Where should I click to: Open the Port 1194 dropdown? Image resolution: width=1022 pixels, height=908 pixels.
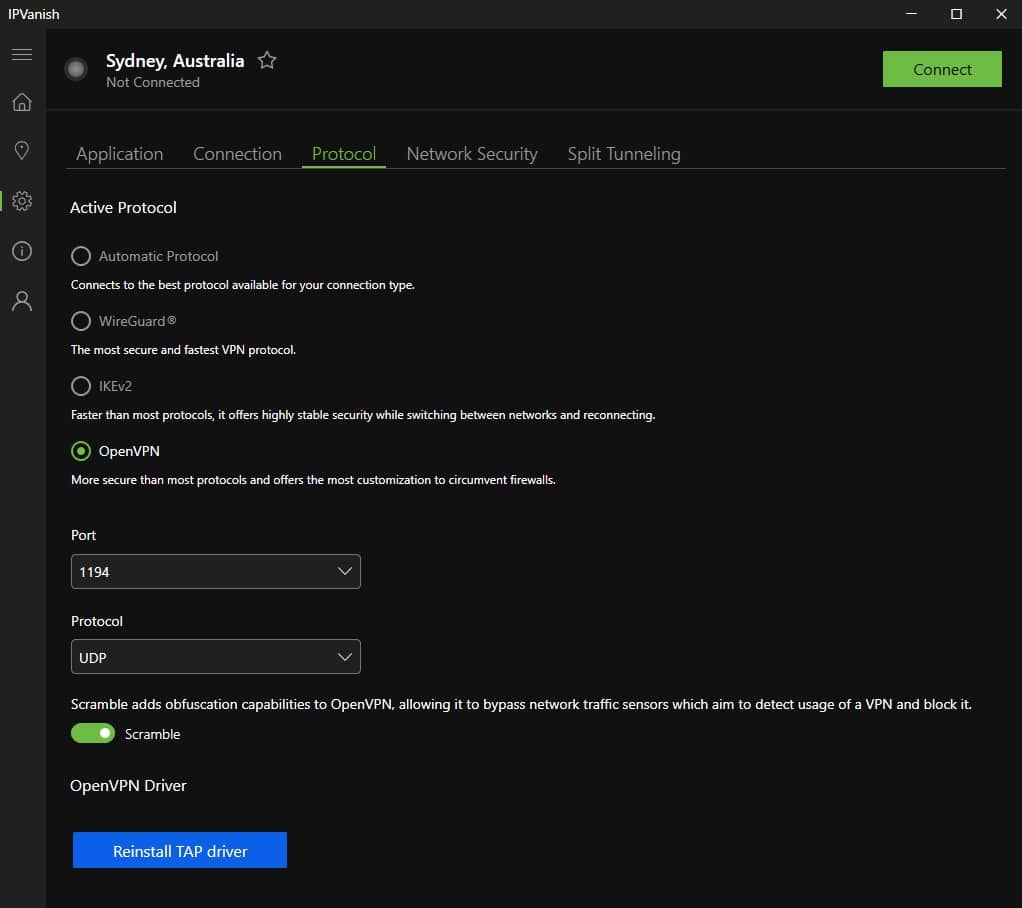tap(215, 572)
